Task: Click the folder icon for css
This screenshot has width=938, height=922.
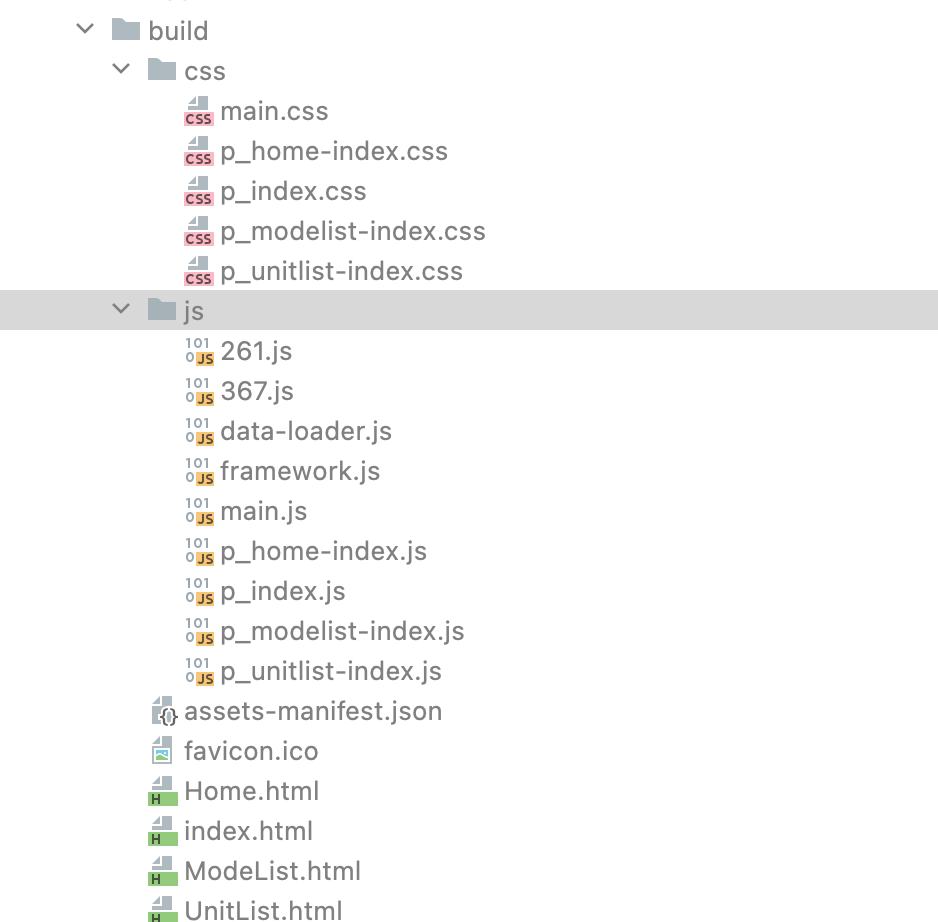Action: (x=163, y=70)
